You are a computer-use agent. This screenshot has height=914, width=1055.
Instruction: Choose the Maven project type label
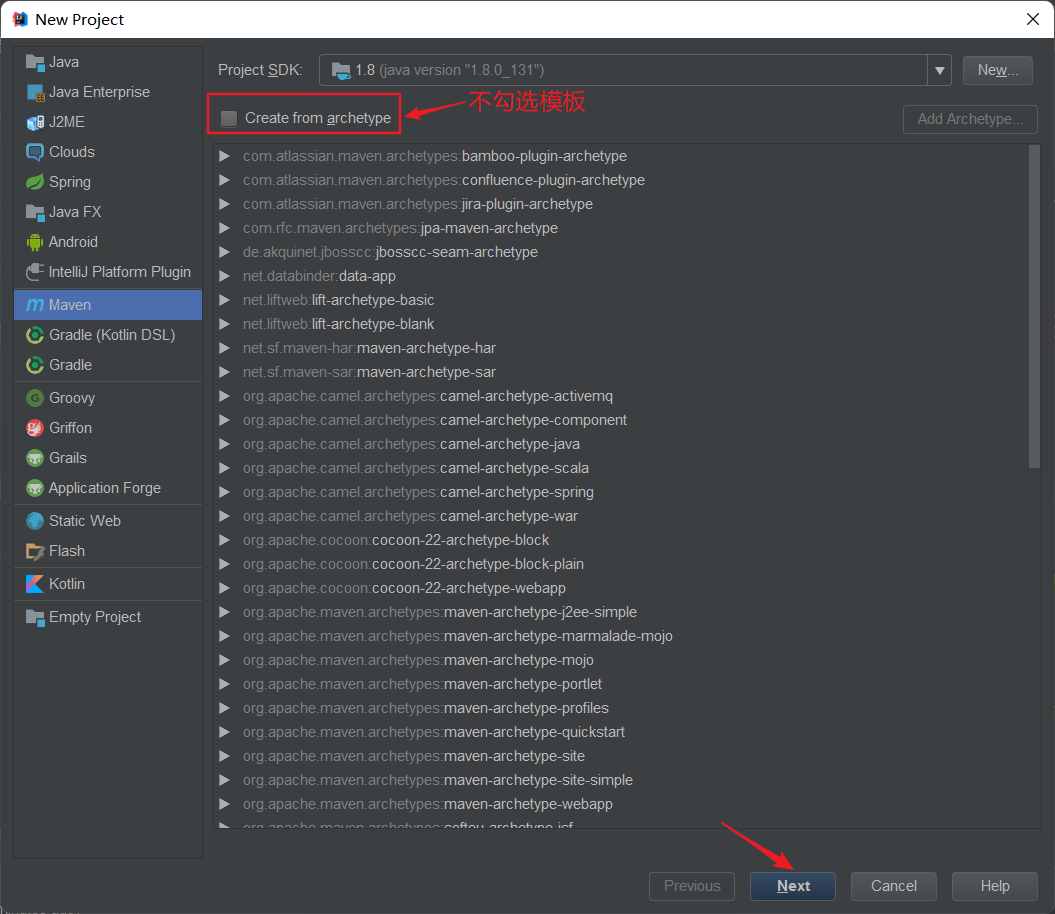69,305
